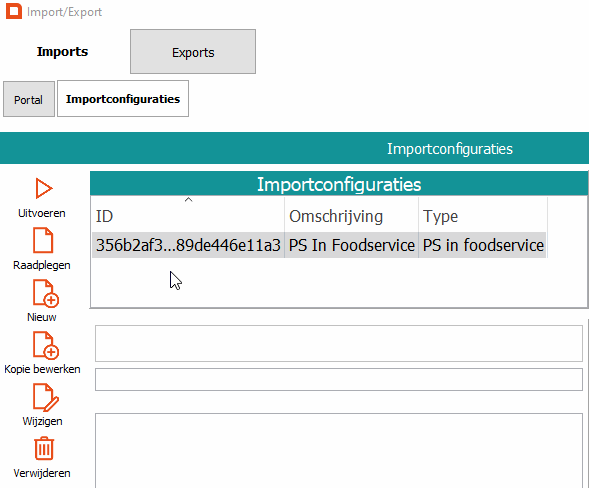The height and width of the screenshot is (488, 589).
Task: Click the PS In Foodservice description cell
Action: (352, 245)
